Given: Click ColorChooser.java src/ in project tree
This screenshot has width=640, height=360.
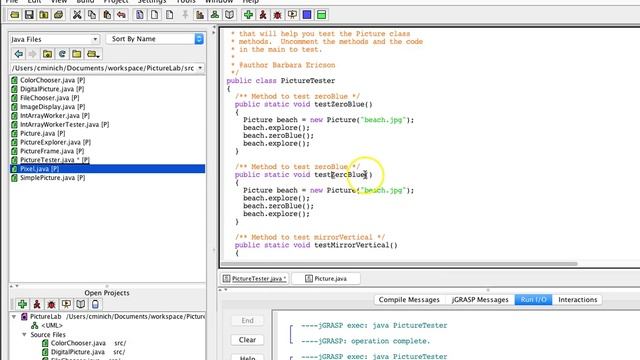Looking at the screenshot, I should pyautogui.click(x=84, y=343).
